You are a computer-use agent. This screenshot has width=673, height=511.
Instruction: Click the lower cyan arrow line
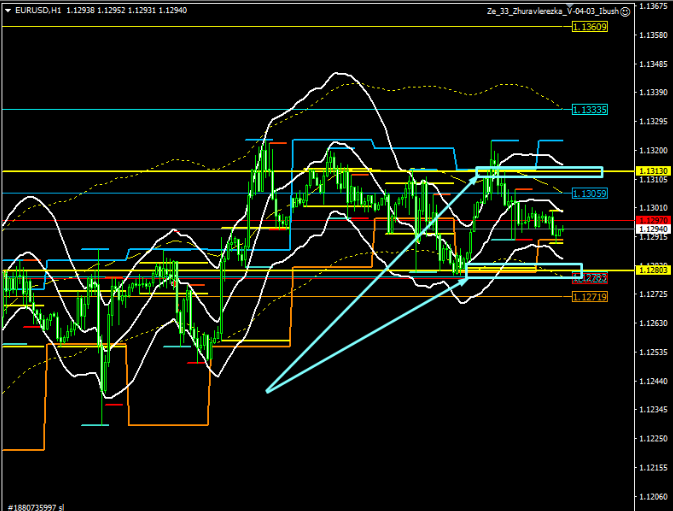(365, 335)
